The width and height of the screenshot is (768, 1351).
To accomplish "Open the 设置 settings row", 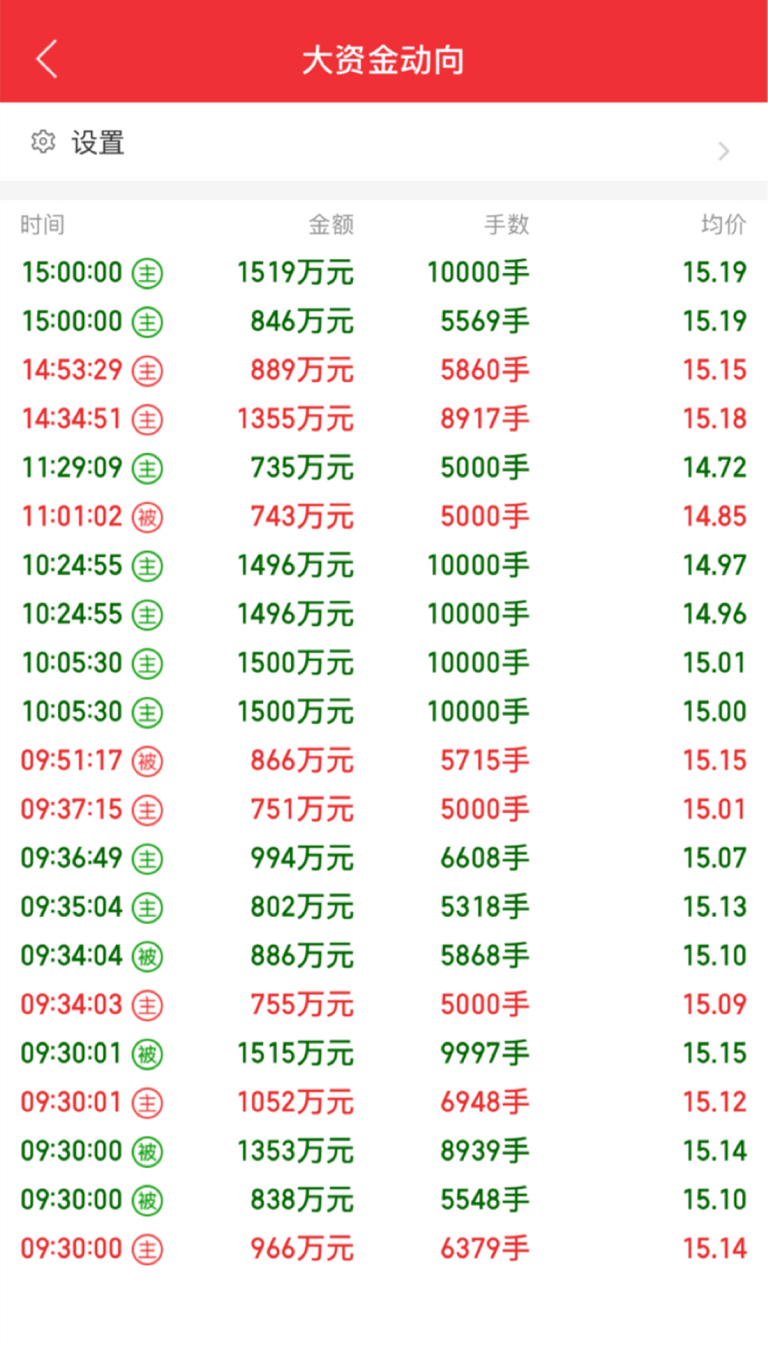I will pos(384,142).
